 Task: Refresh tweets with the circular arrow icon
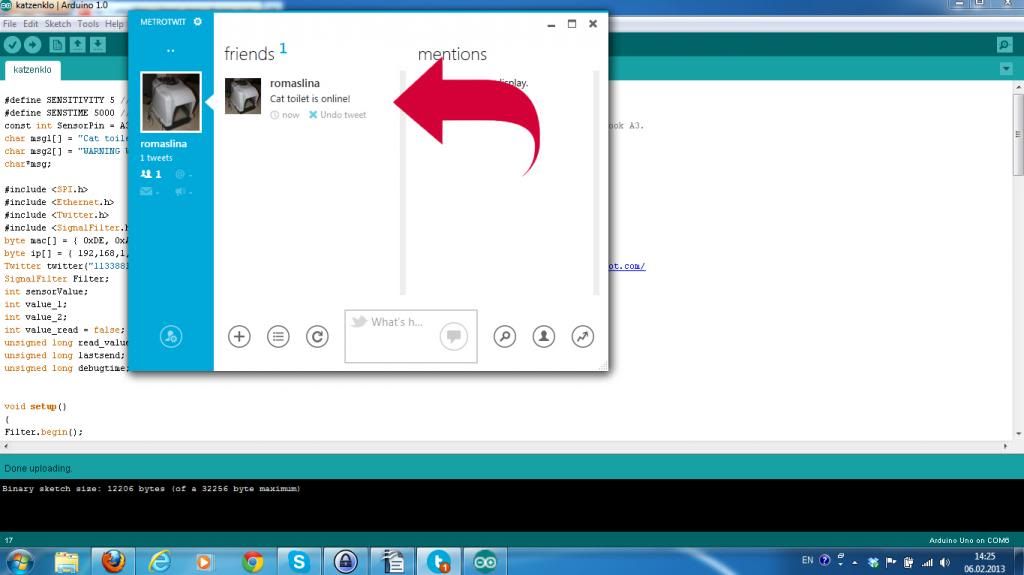(317, 337)
